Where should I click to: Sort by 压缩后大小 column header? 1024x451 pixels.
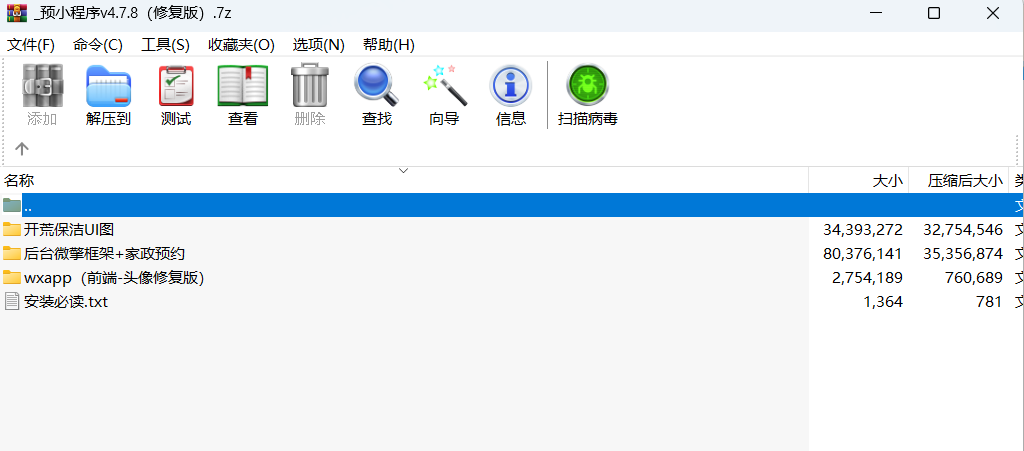963,181
